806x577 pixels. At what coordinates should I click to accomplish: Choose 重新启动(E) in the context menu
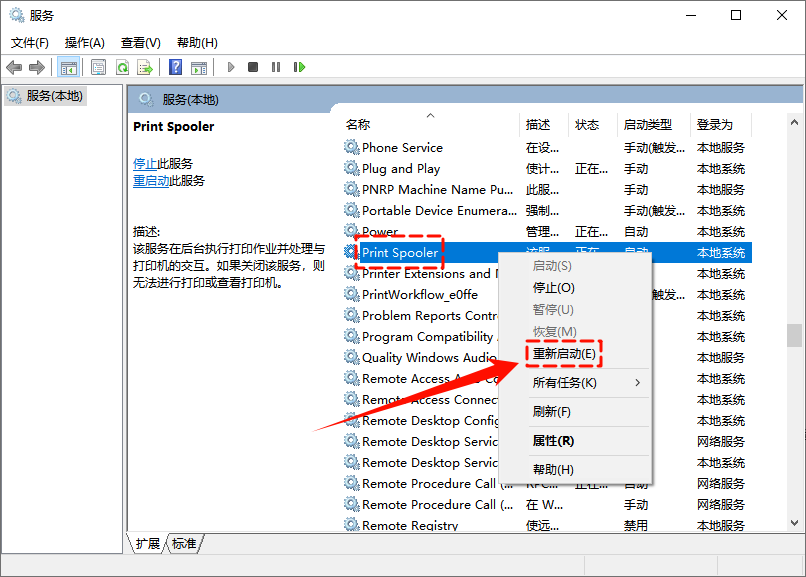(564, 354)
